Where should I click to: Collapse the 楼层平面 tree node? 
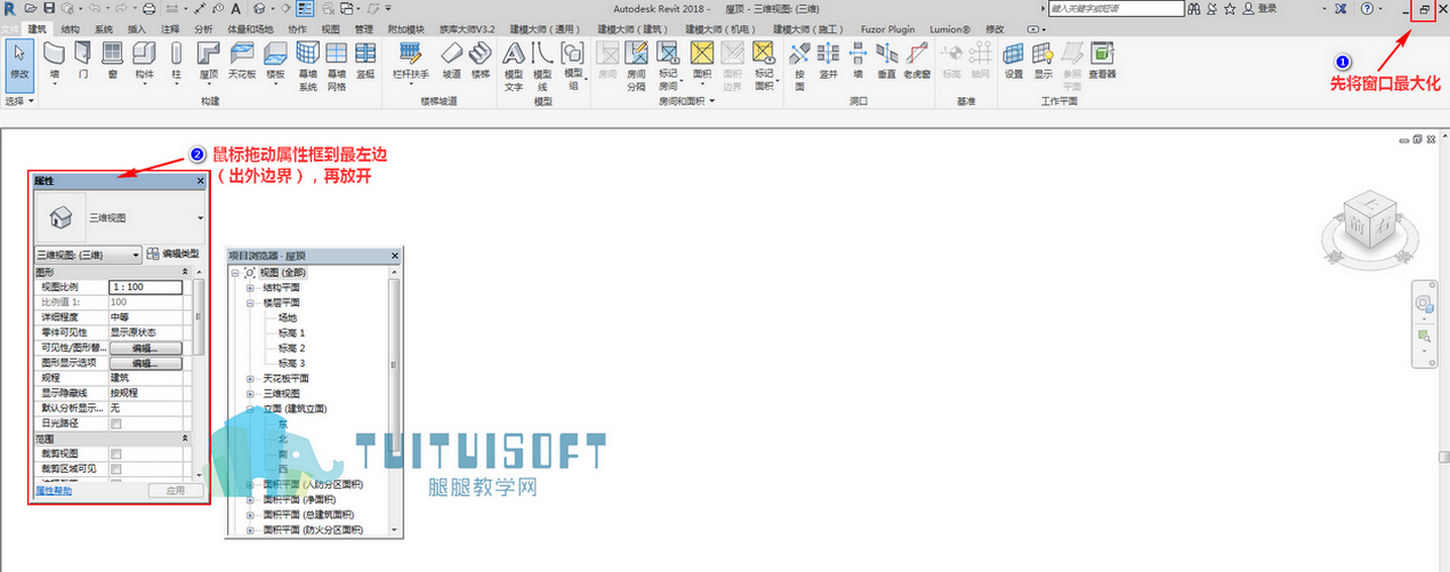click(250, 303)
